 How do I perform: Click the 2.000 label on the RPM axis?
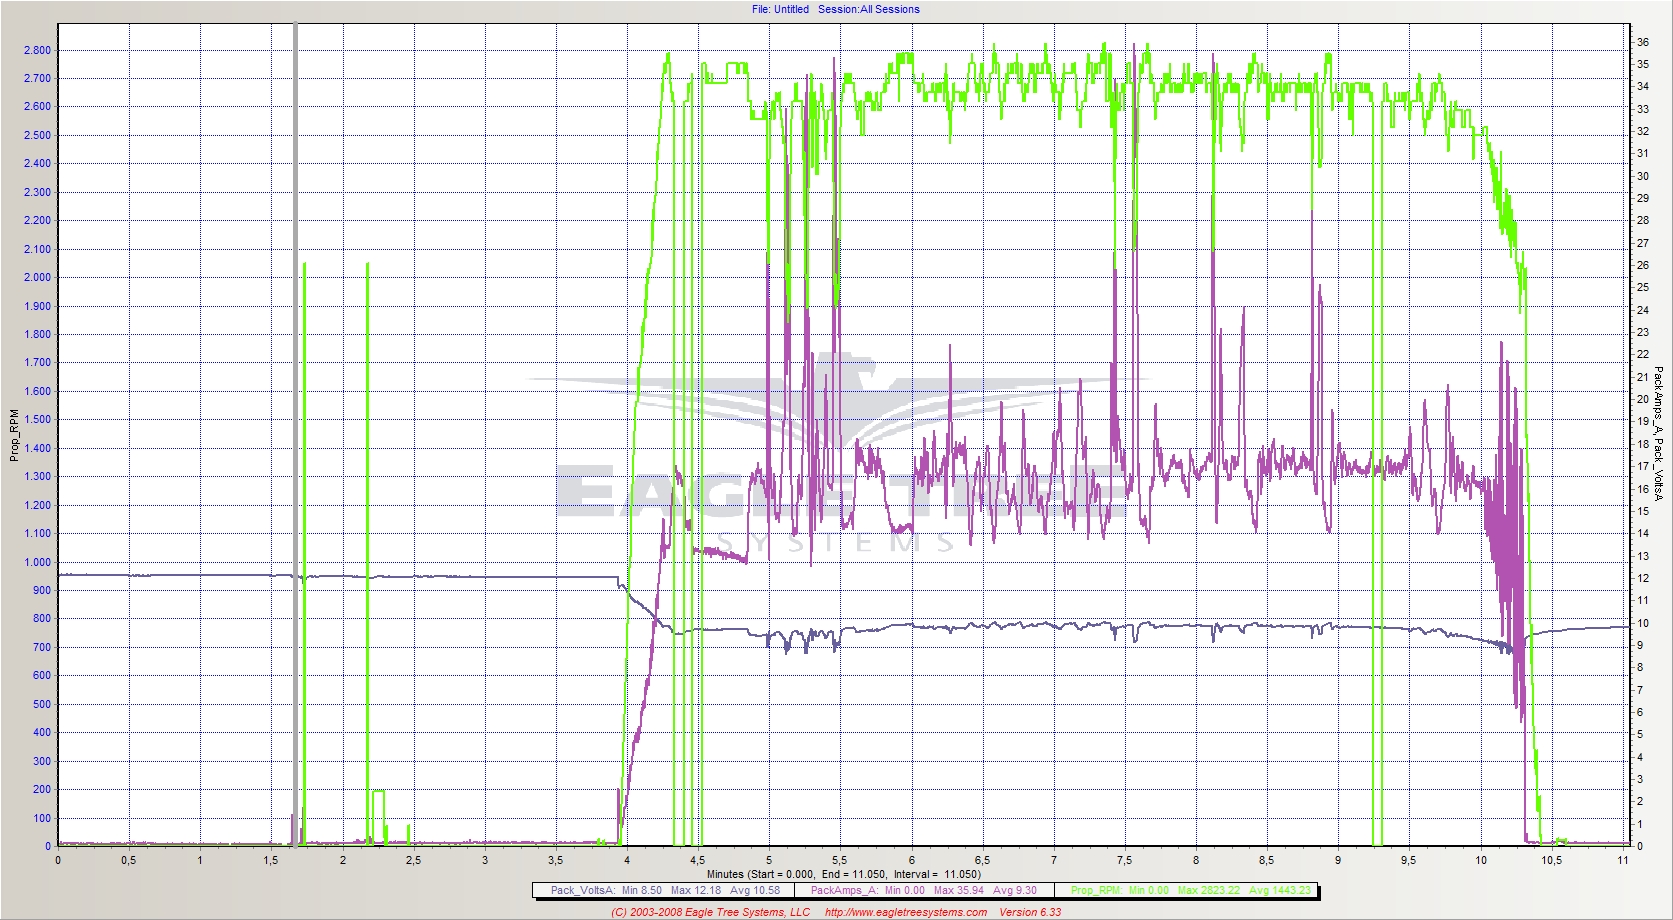pyautogui.click(x=37, y=278)
